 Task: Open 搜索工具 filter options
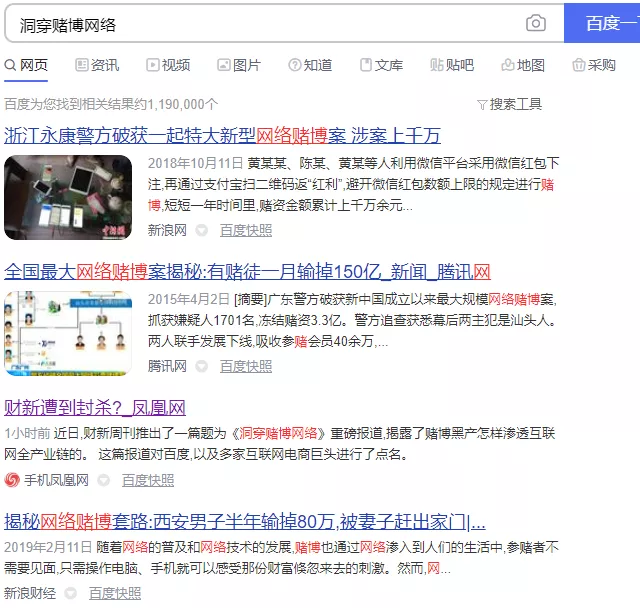coord(509,104)
